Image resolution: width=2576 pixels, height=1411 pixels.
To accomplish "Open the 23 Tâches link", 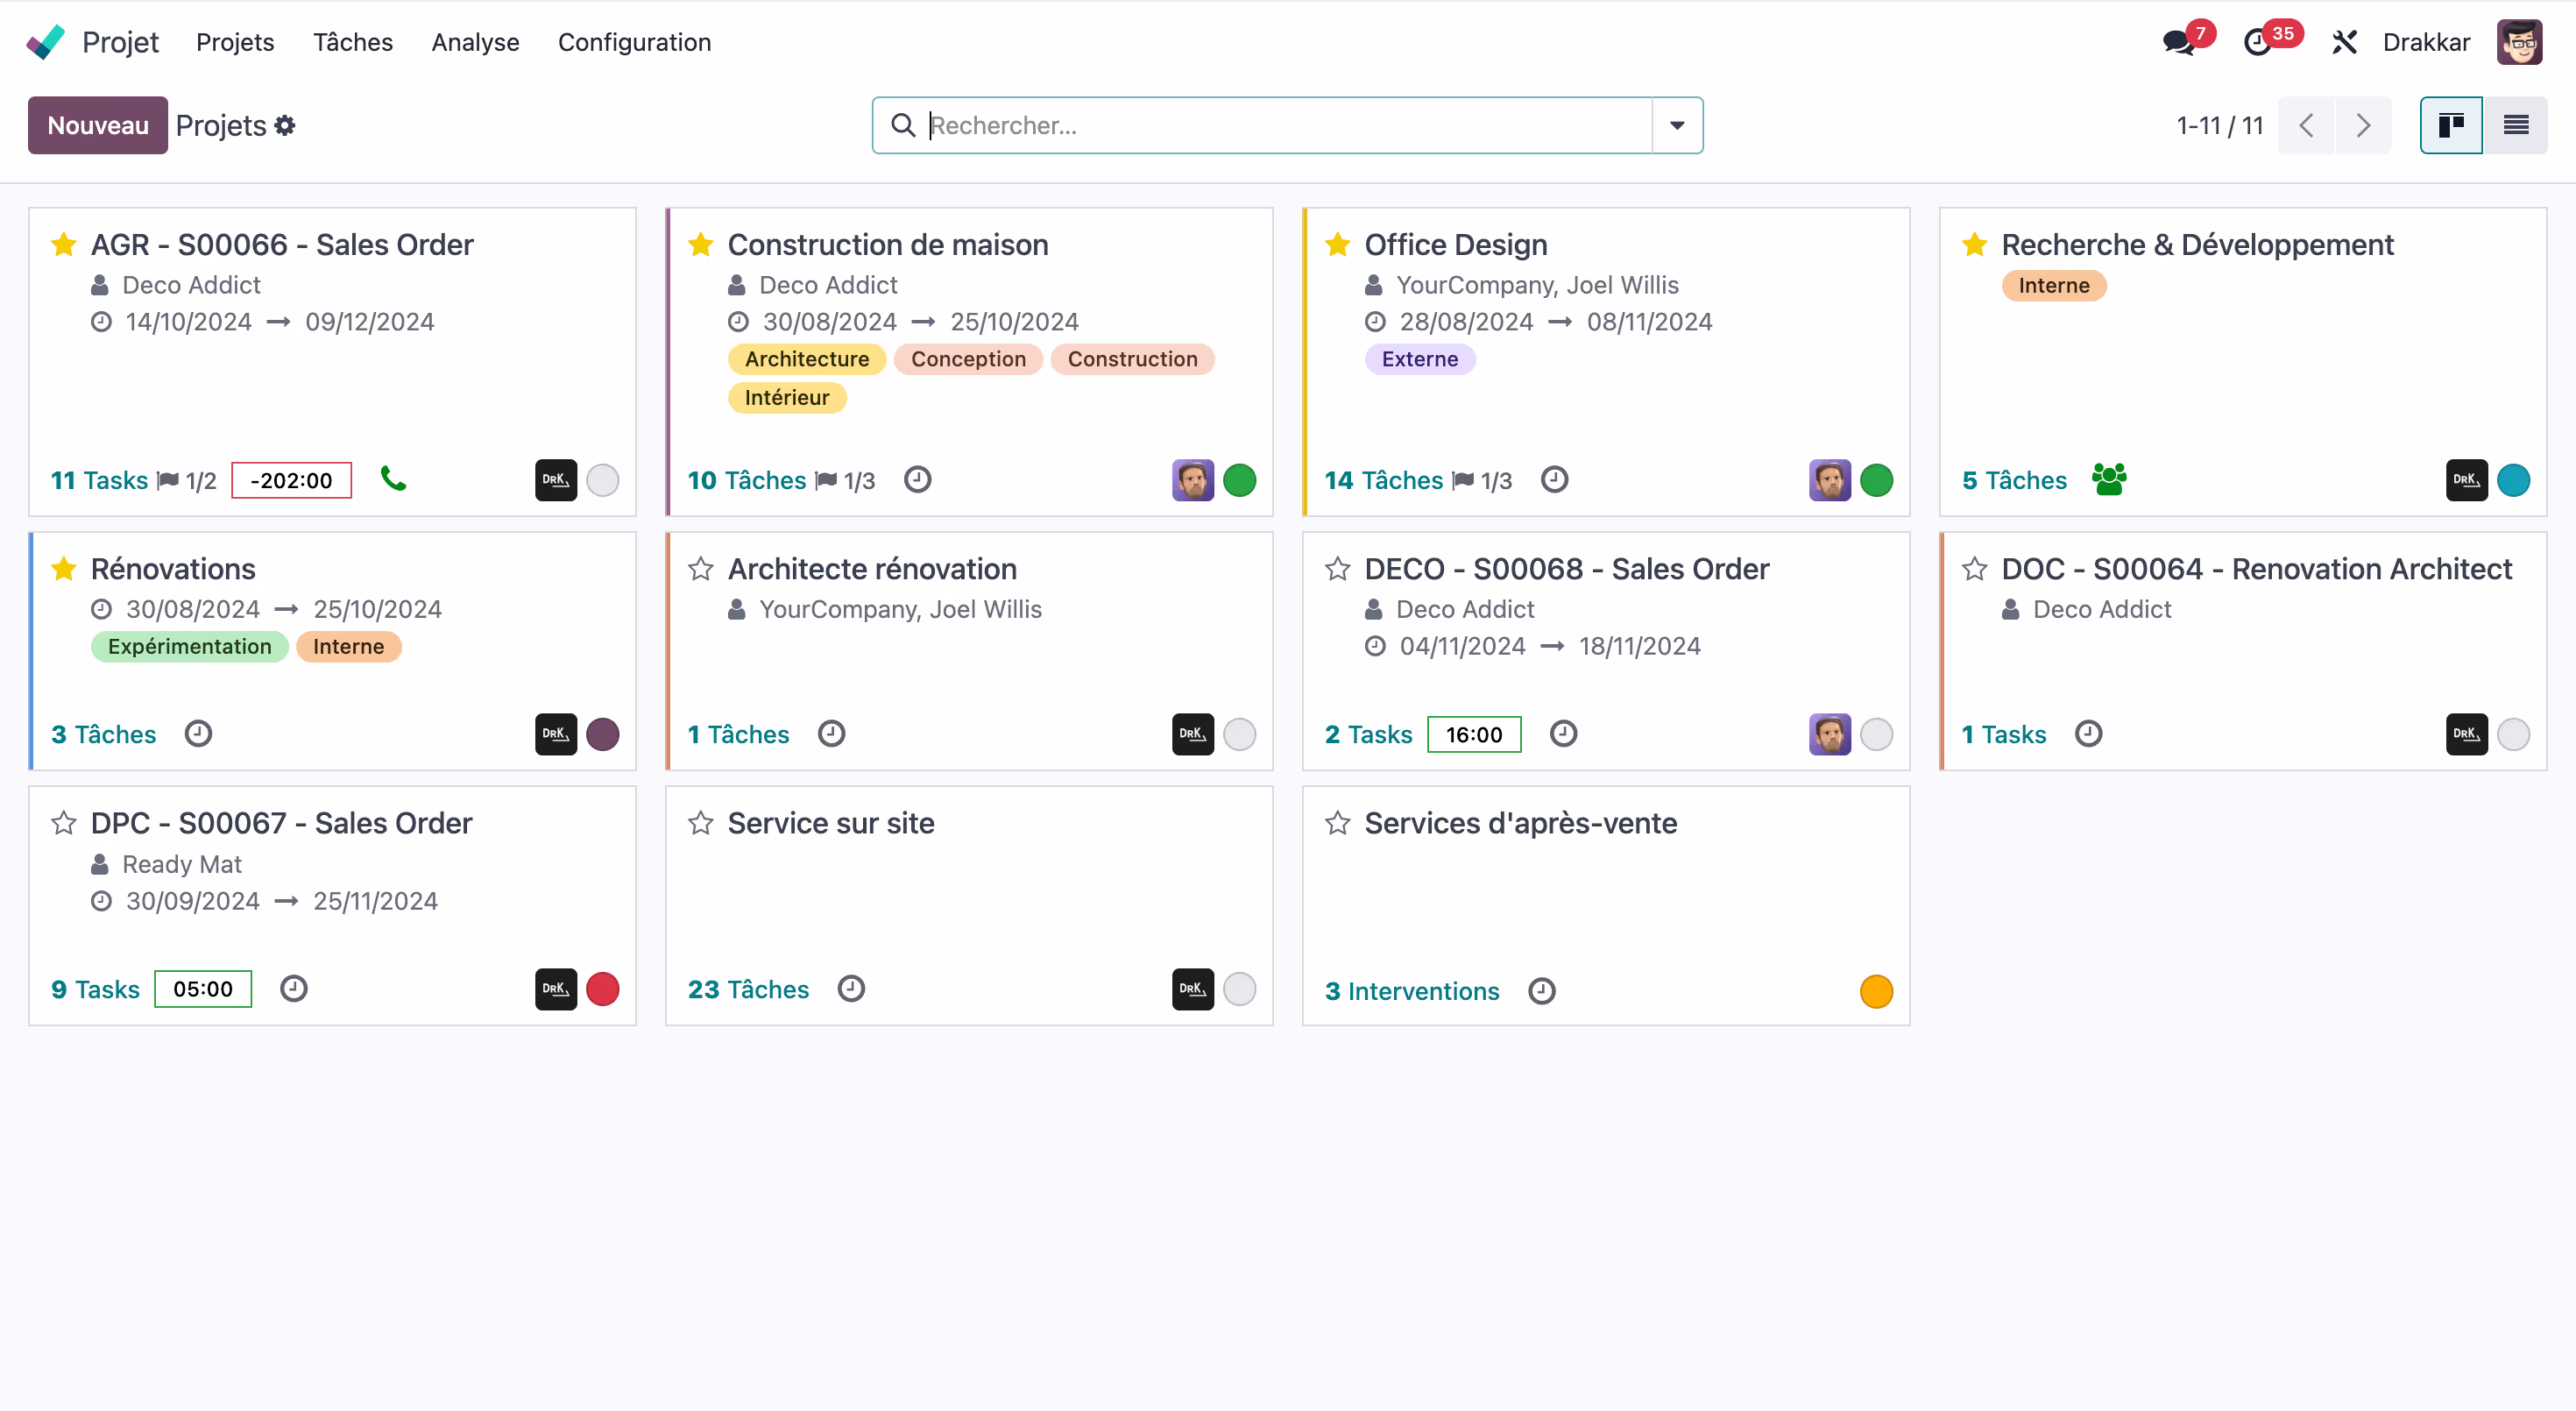I will [x=748, y=989].
